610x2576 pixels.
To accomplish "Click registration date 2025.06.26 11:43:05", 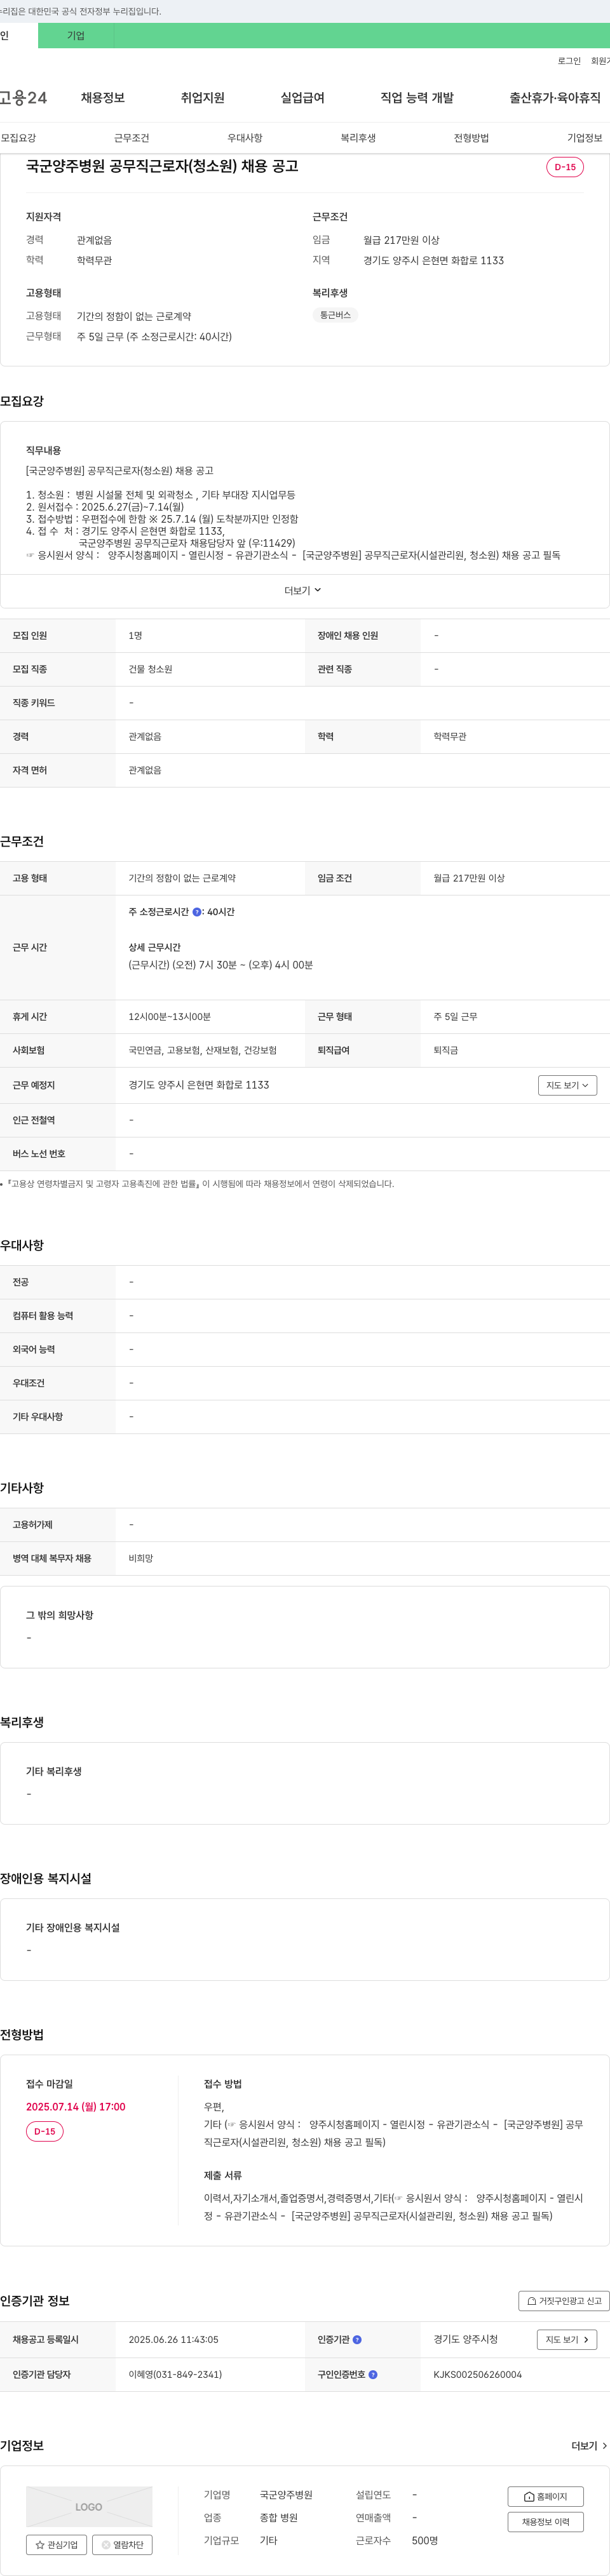I will 173,2340.
